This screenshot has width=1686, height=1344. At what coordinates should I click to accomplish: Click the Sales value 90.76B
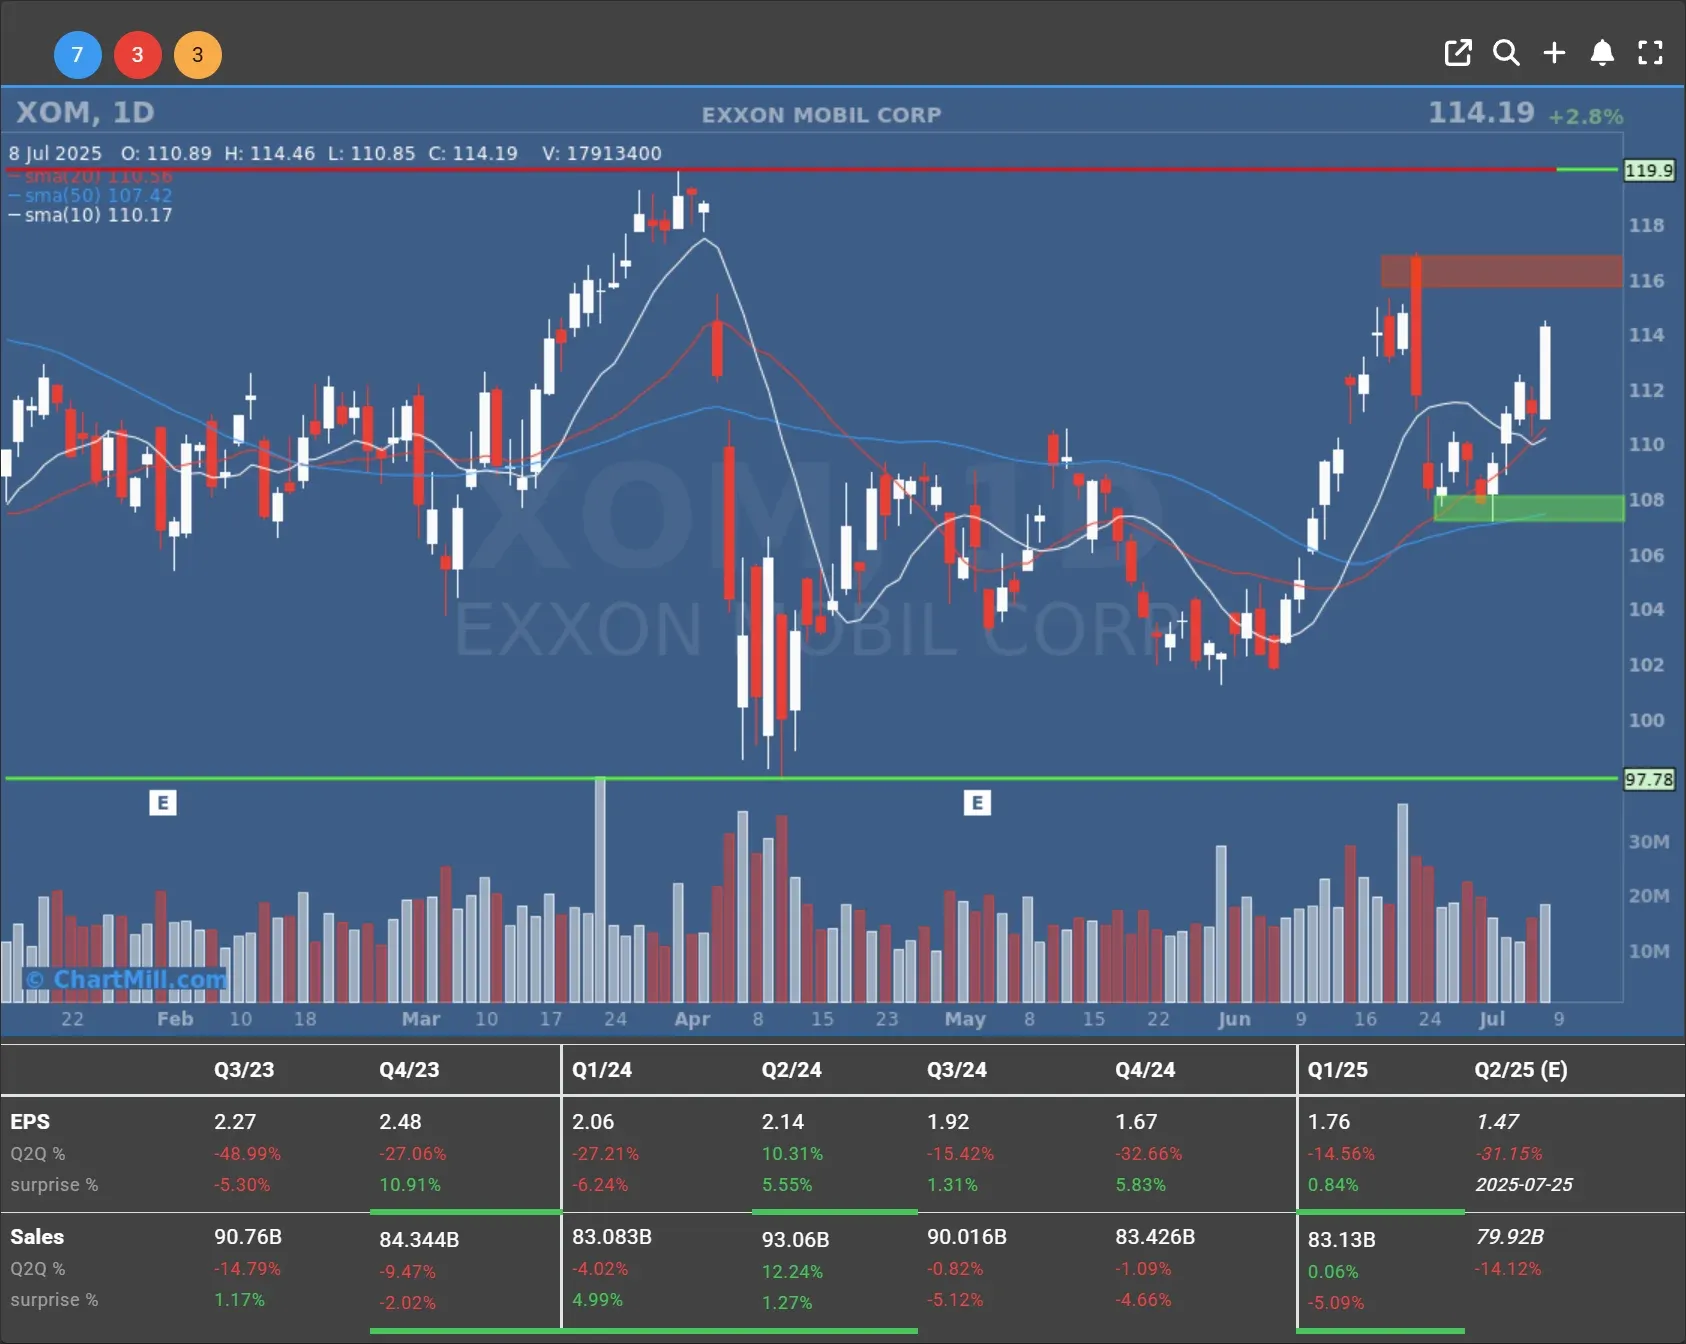click(x=248, y=1237)
